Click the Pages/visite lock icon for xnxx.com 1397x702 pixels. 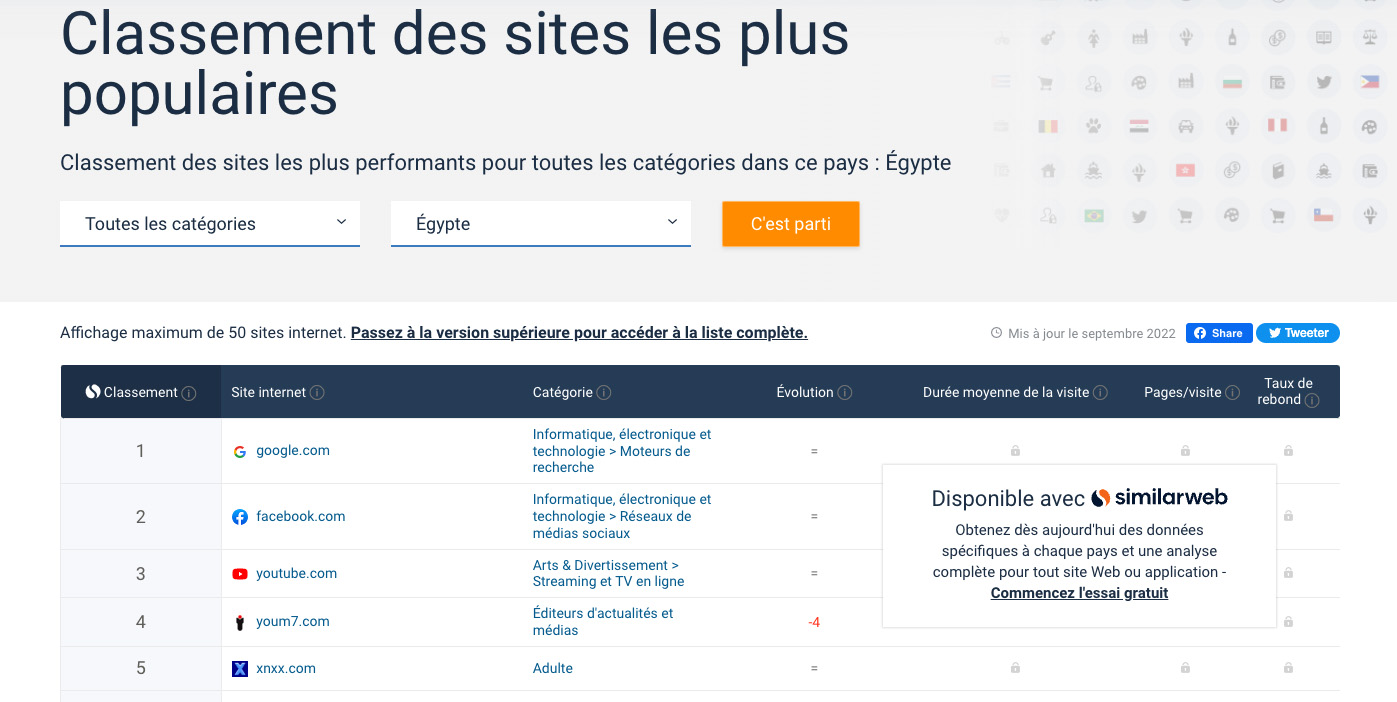[1185, 667]
